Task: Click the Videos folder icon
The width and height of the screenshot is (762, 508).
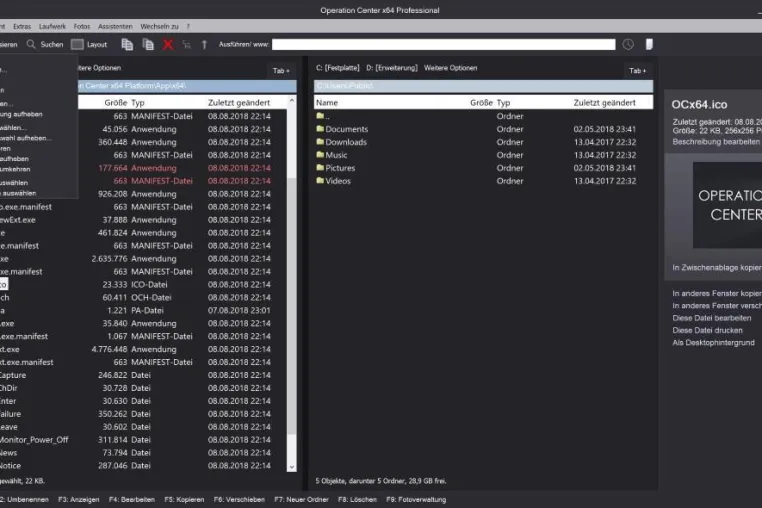Action: pyautogui.click(x=320, y=180)
